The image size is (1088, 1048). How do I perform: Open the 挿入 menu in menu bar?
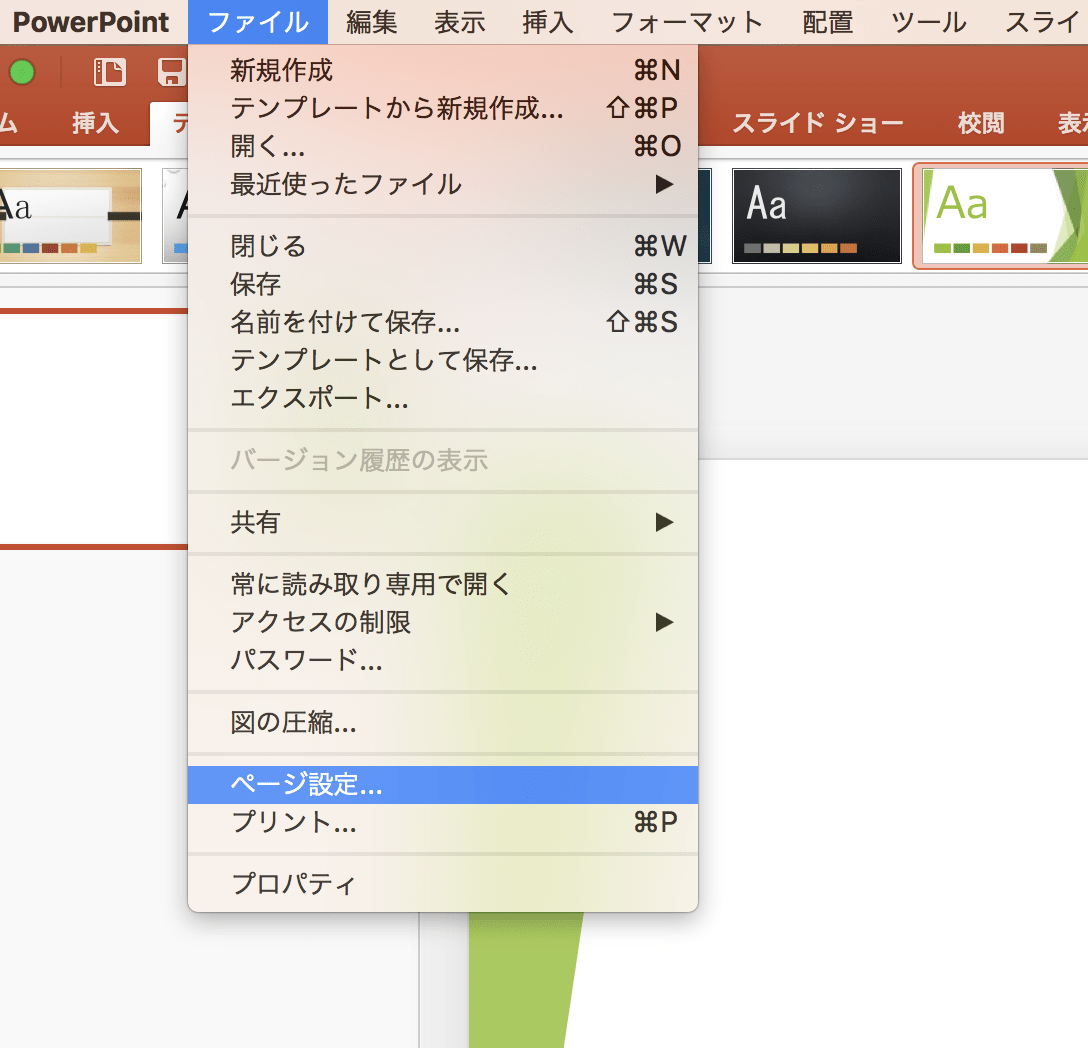pyautogui.click(x=547, y=22)
